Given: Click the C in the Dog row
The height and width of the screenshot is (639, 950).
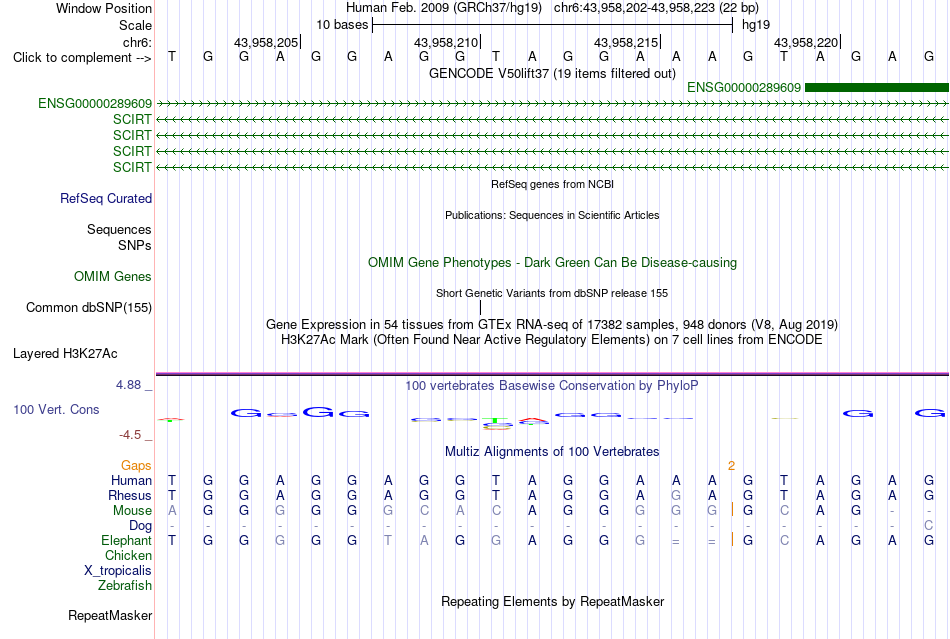Looking at the screenshot, I should 928,526.
